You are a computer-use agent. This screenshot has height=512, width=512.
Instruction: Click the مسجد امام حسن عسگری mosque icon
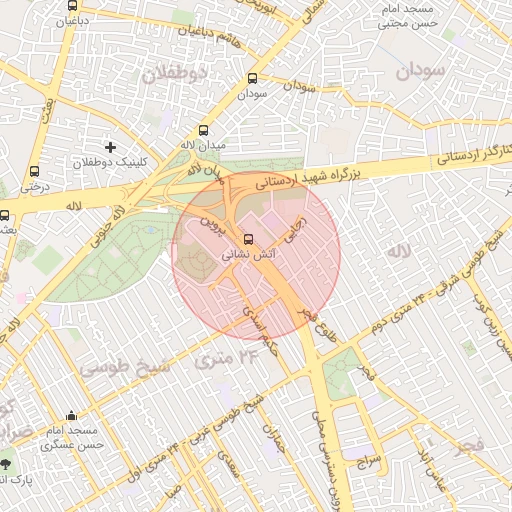(x=71, y=416)
